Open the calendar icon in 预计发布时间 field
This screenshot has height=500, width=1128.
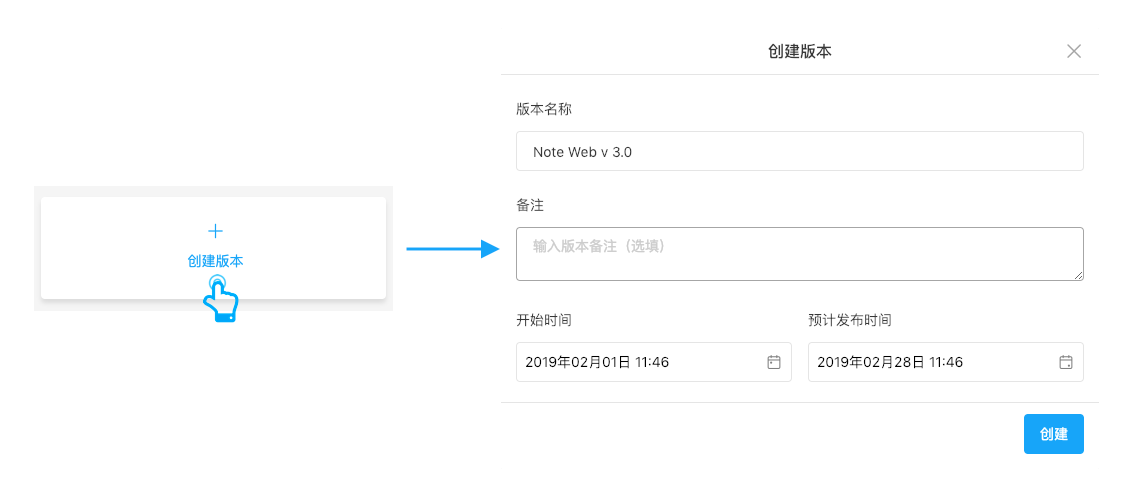(x=1065, y=362)
